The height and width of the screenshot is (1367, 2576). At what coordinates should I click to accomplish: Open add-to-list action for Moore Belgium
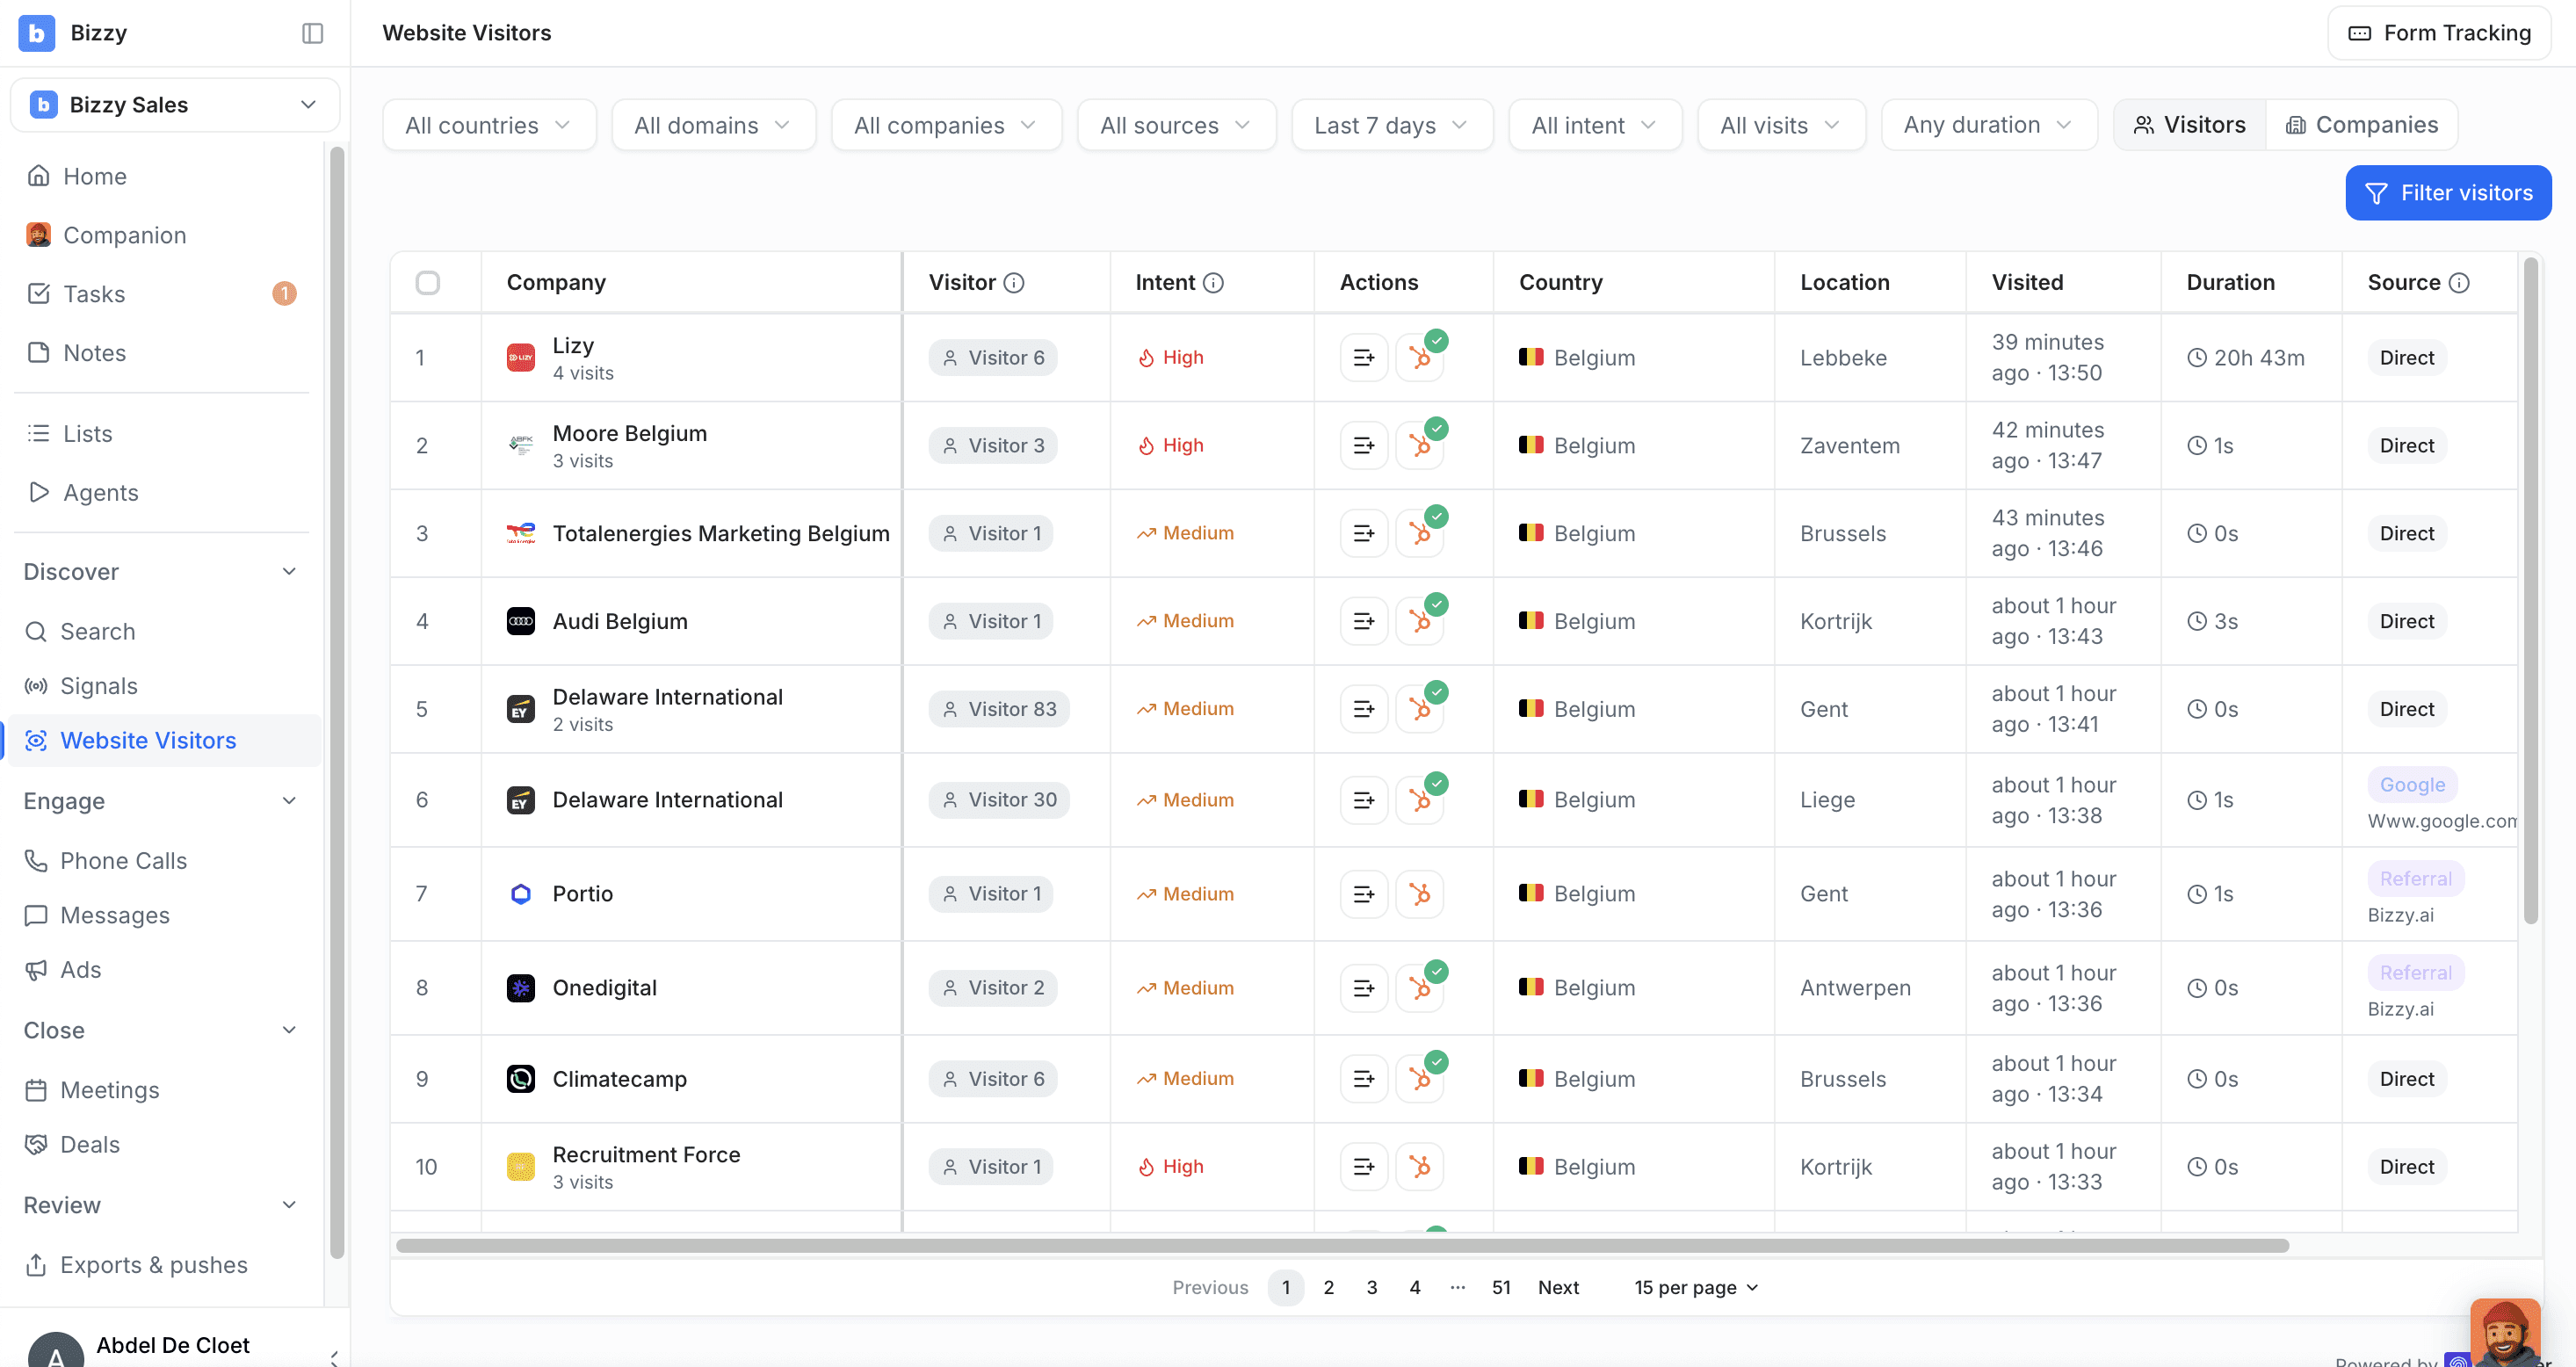click(1363, 446)
